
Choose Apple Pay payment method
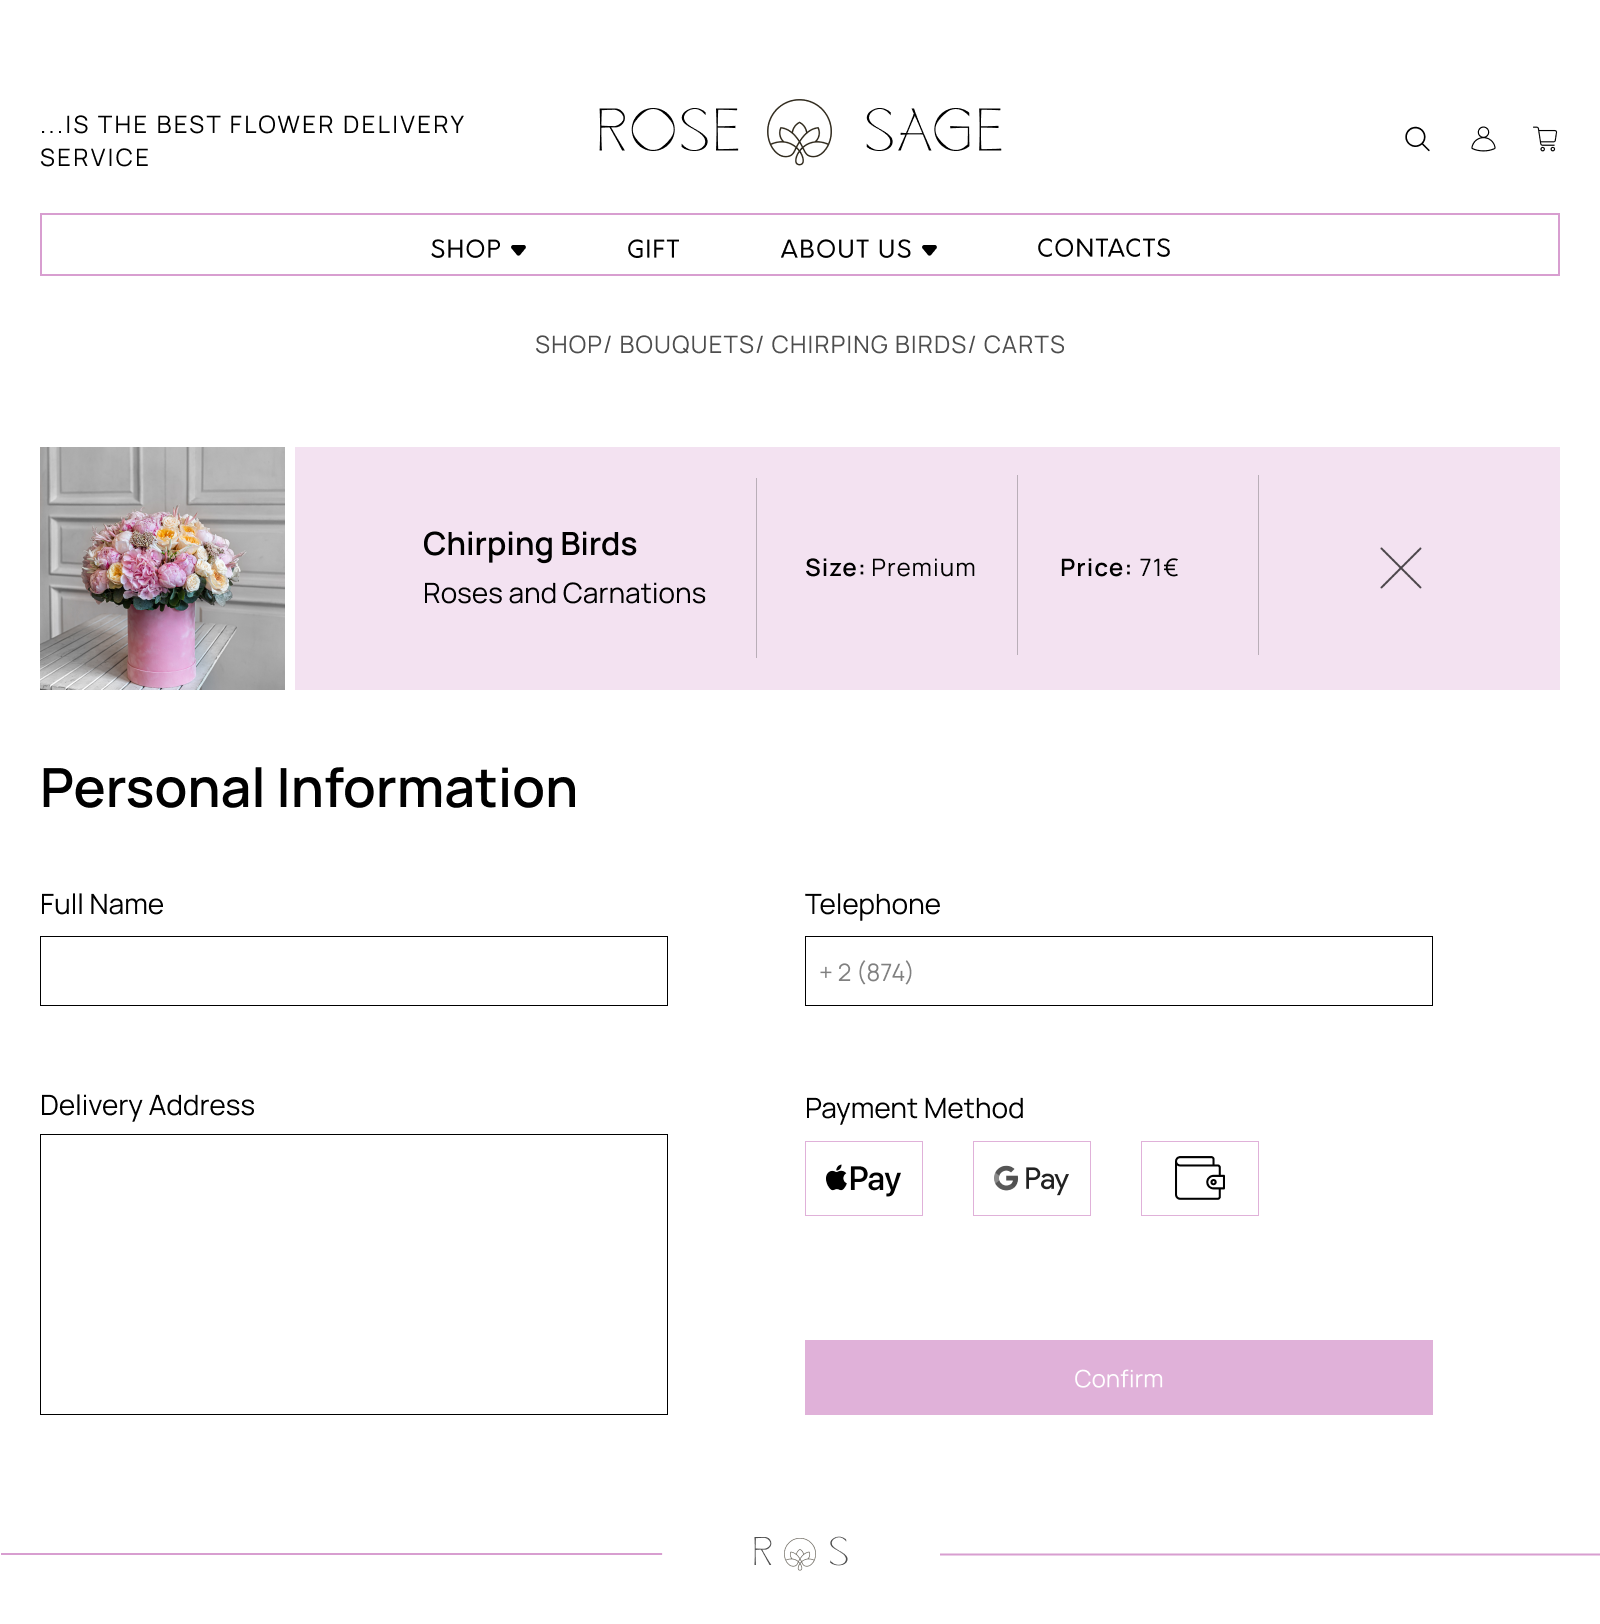click(x=864, y=1178)
